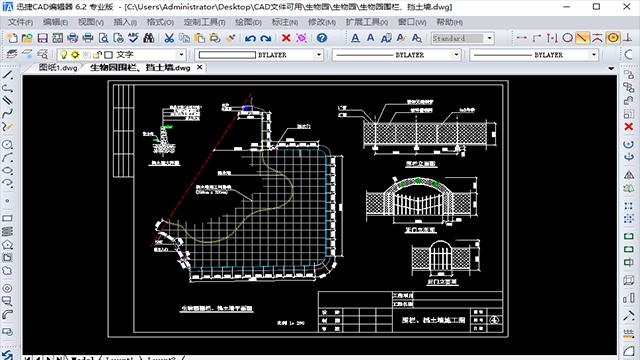Toggle the layer lock padlock icon
Screen dimensions: 640x360
click(97, 54)
